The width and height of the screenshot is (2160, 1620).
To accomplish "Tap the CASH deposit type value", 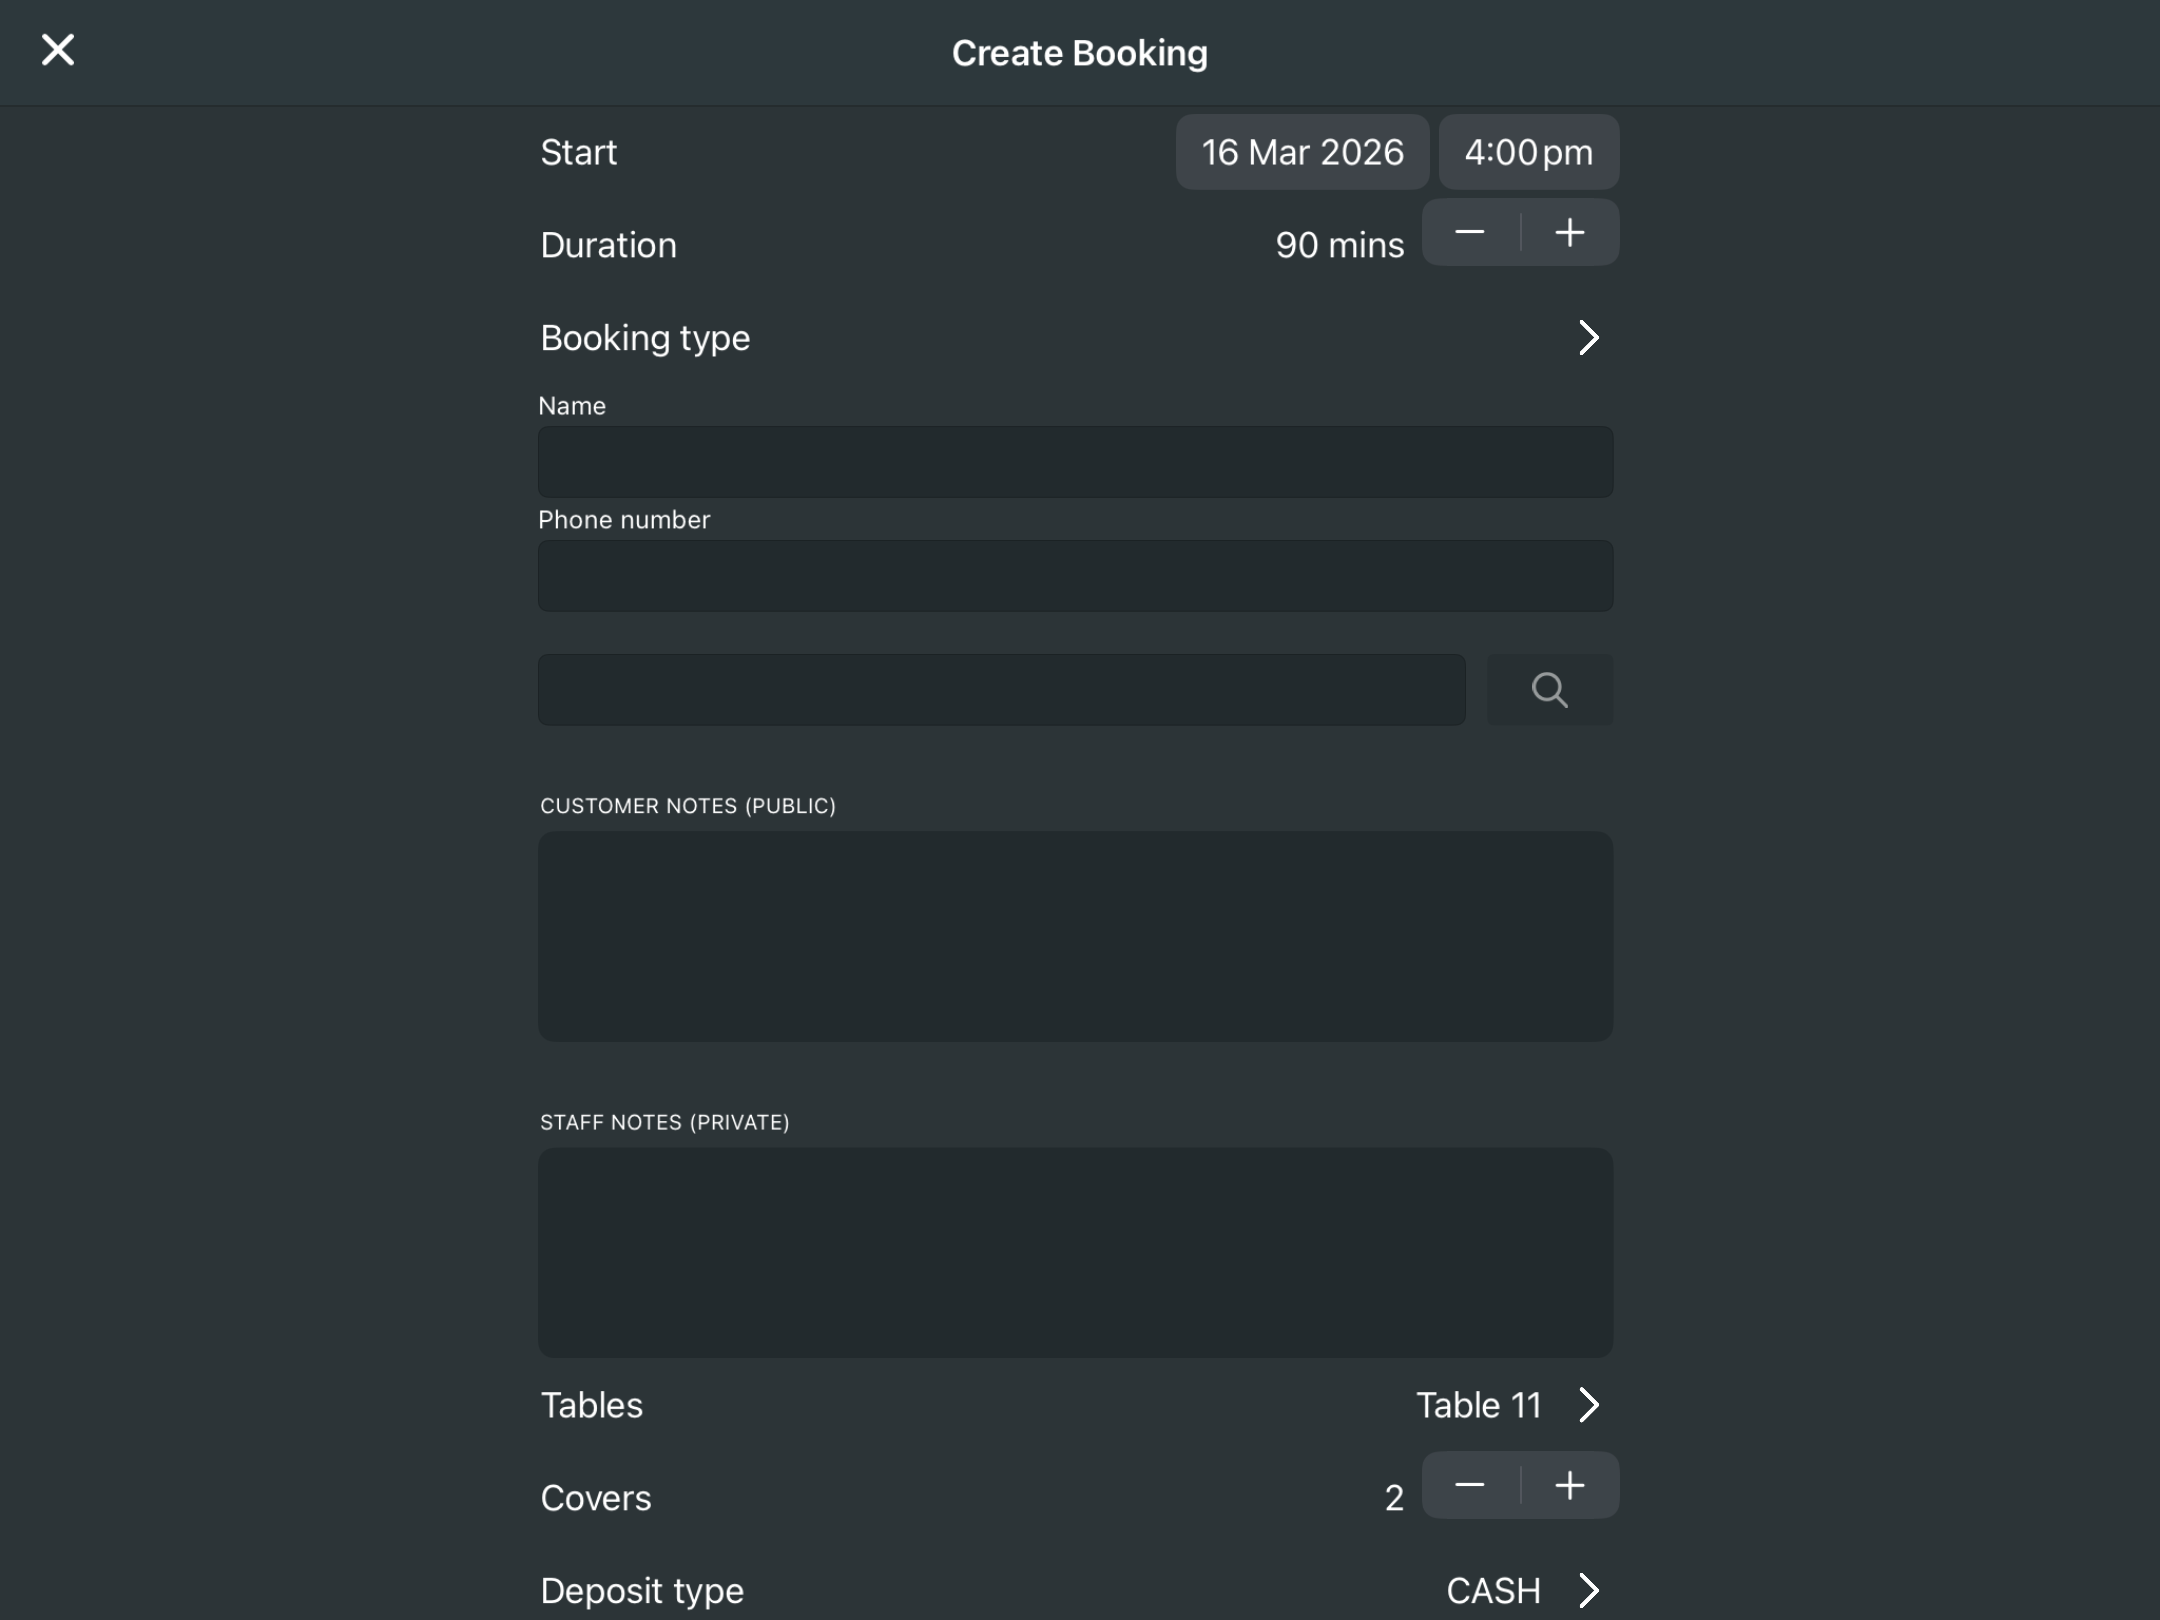I will 1492,1590.
